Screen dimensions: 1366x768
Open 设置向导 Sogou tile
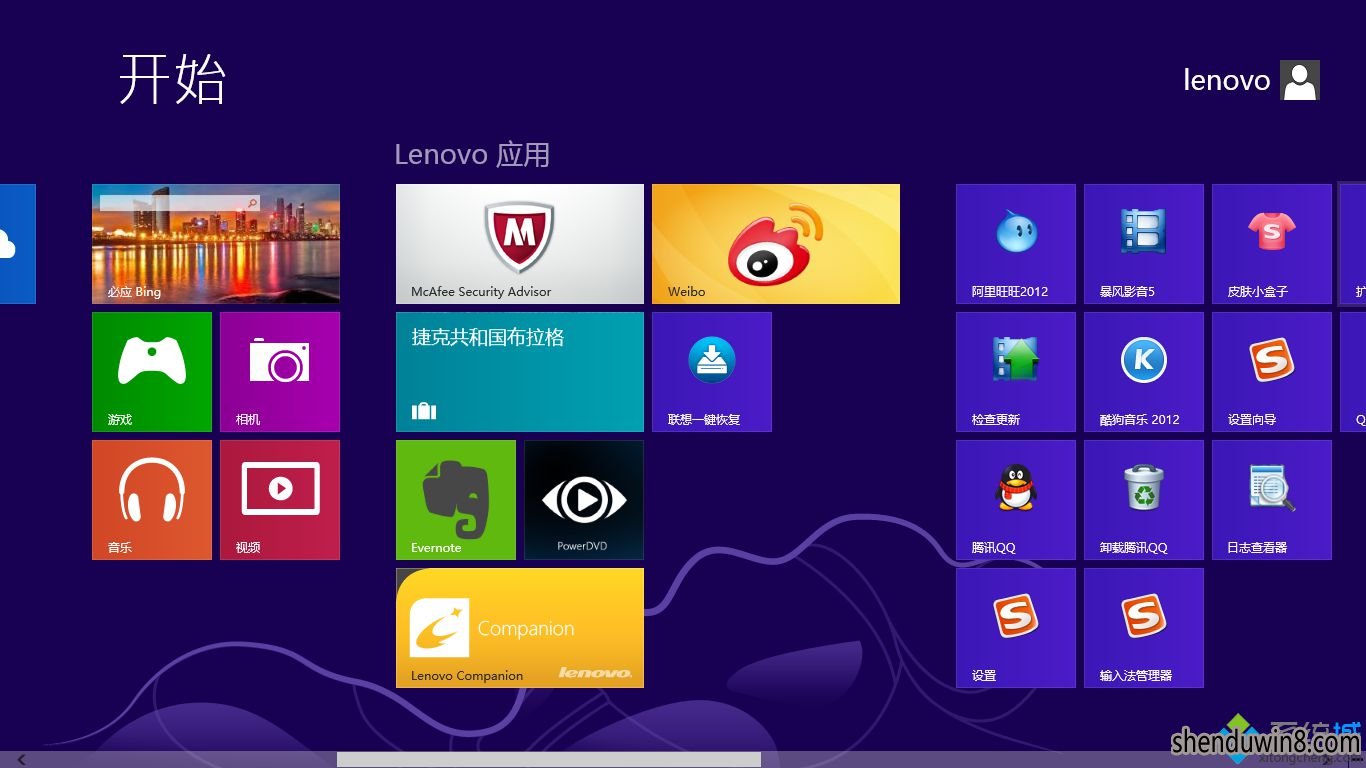pos(1272,371)
